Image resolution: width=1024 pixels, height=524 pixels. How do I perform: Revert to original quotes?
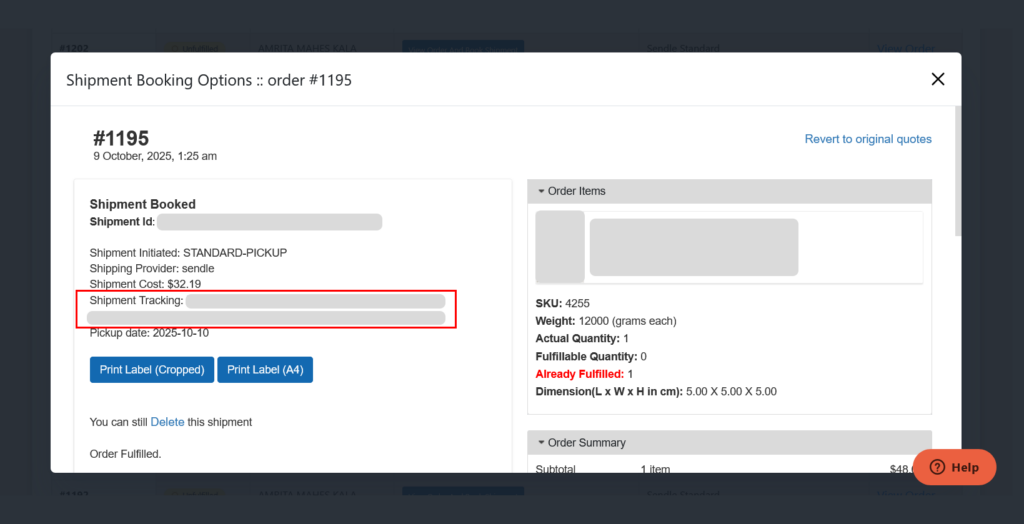pyautogui.click(x=867, y=139)
